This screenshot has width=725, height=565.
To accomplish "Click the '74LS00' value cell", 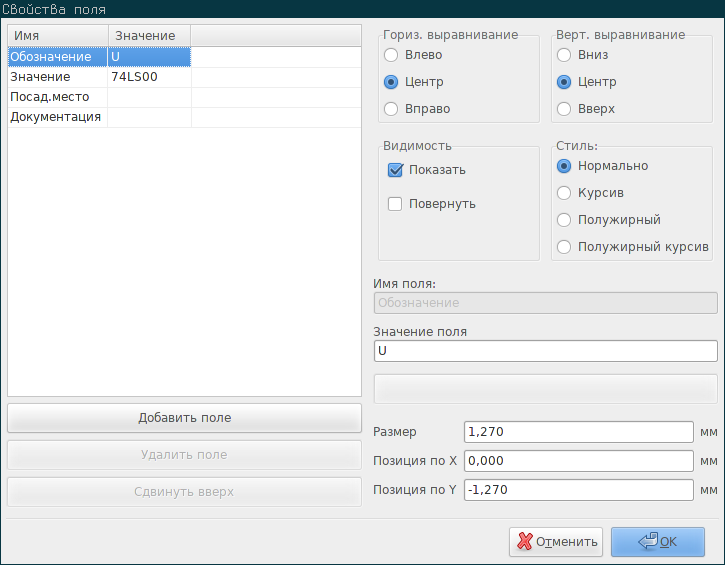I will click(149, 77).
